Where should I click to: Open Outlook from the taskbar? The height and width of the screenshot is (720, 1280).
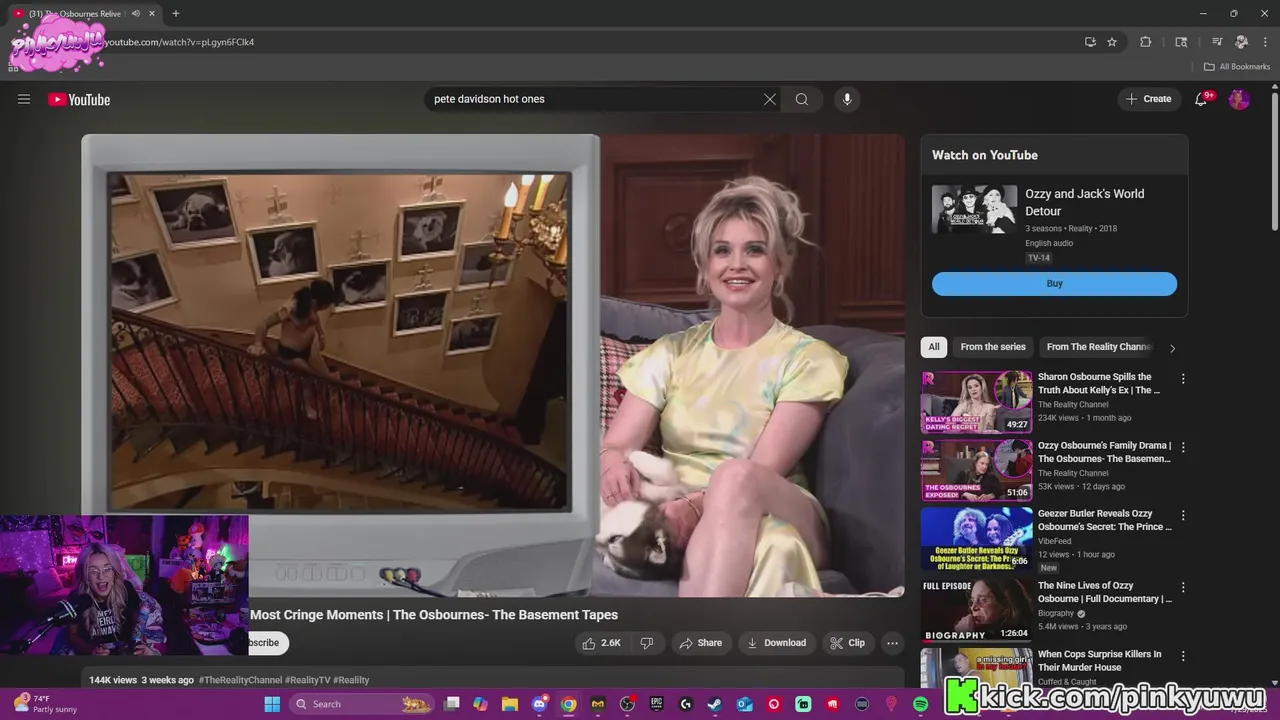[x=744, y=704]
